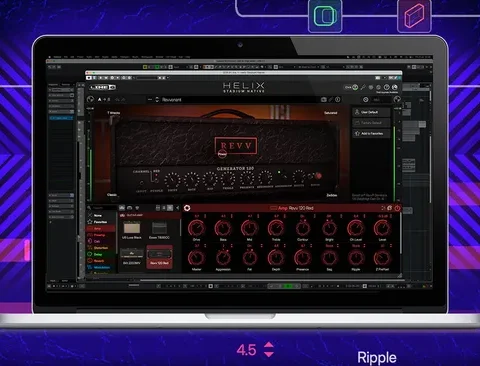Click the Revv 120 Red bypass power icon
The width and height of the screenshot is (480, 366).
[397, 208]
